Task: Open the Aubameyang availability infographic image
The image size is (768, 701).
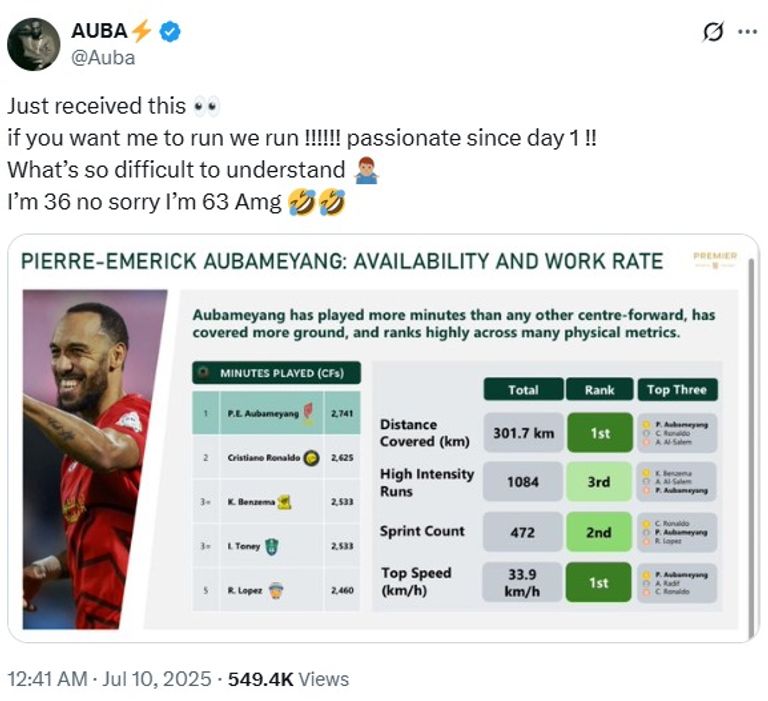Action: point(384,438)
